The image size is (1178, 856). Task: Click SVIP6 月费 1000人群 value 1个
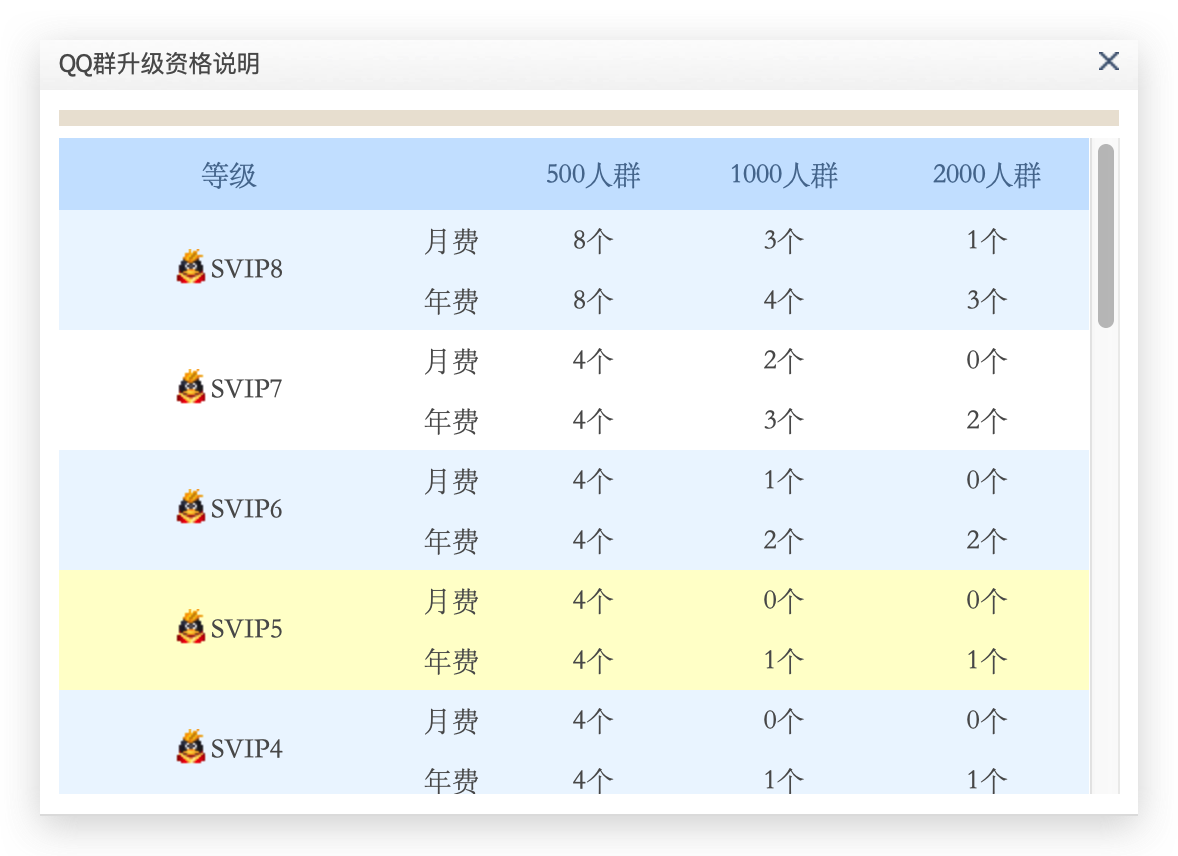point(784,481)
